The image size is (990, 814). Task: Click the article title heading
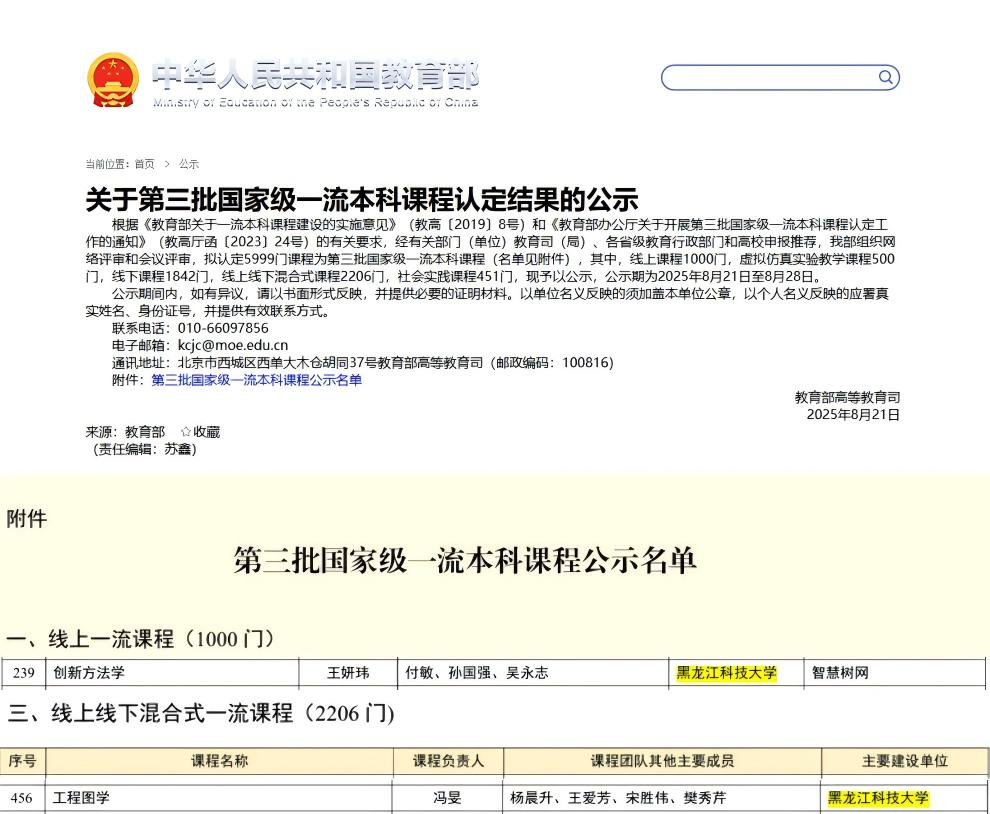[x=361, y=199]
